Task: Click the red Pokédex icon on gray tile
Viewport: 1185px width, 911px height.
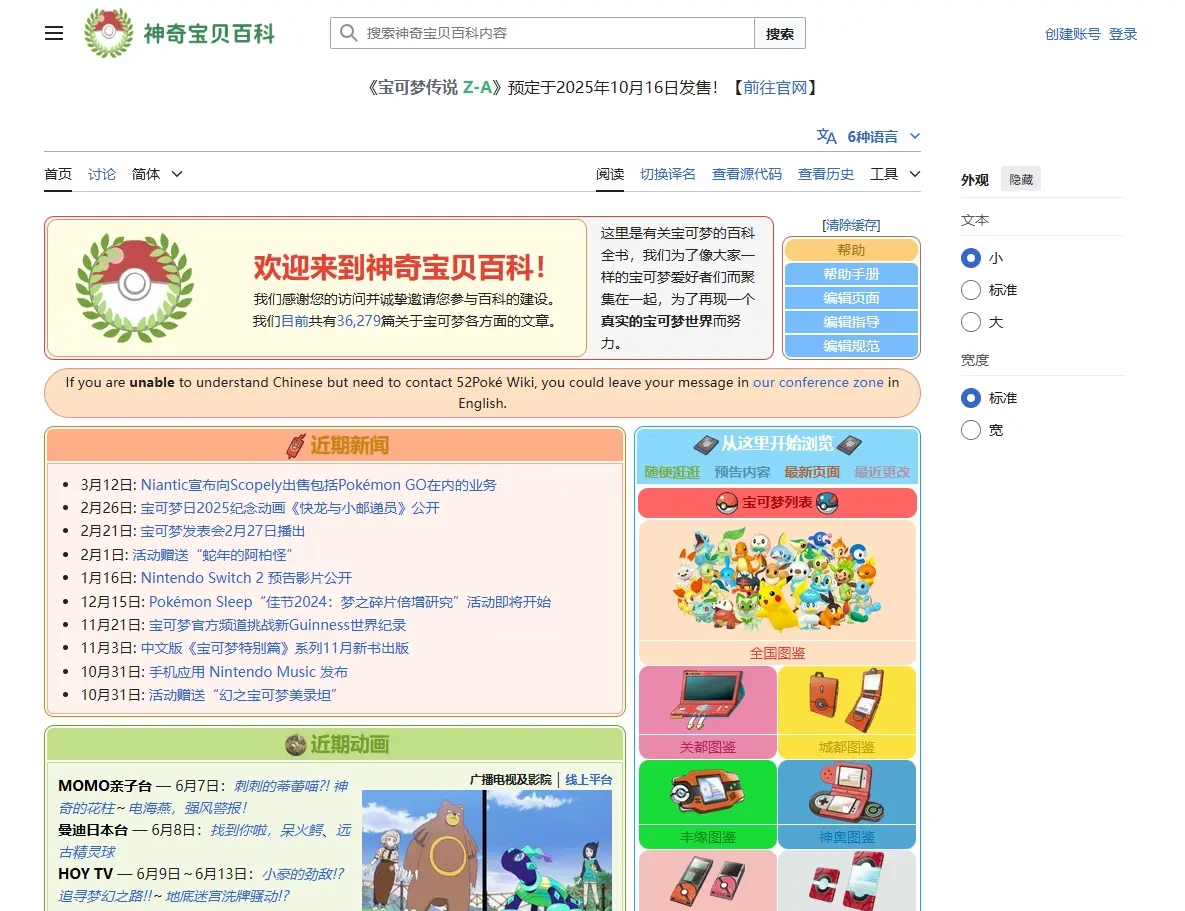Action: [846, 882]
